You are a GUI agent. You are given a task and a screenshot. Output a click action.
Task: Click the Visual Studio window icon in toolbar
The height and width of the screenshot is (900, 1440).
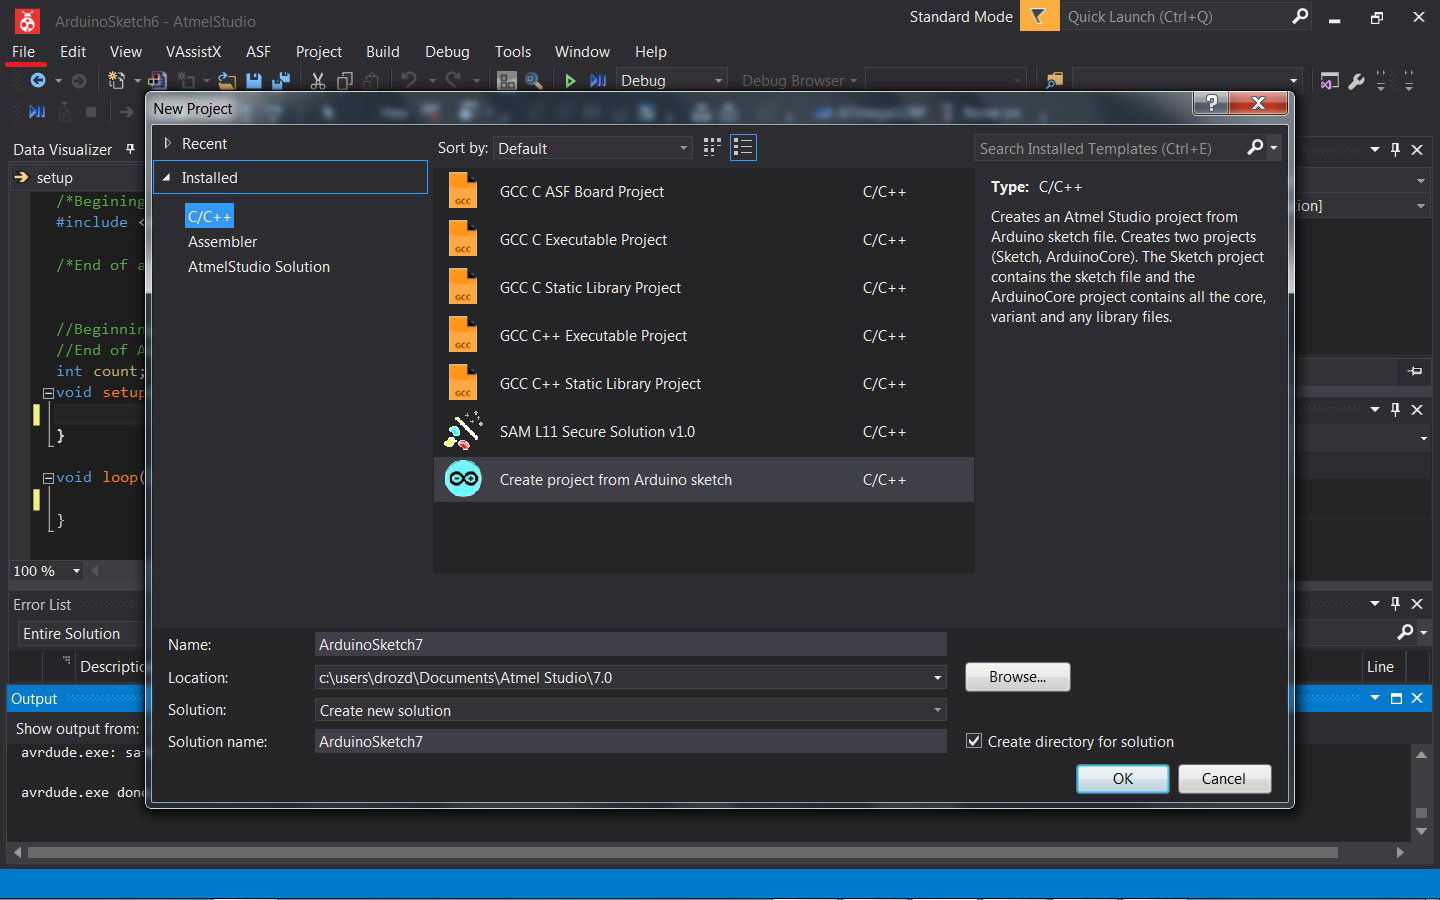1329,81
